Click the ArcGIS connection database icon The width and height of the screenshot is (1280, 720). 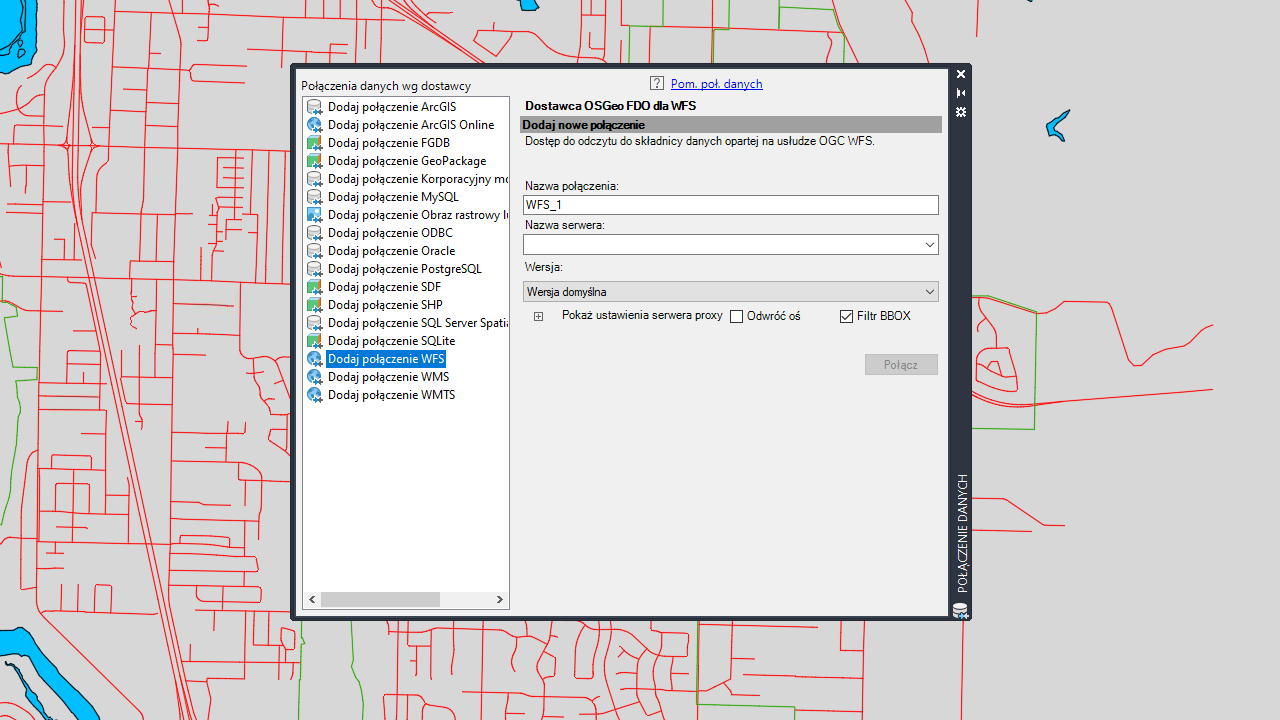point(314,107)
